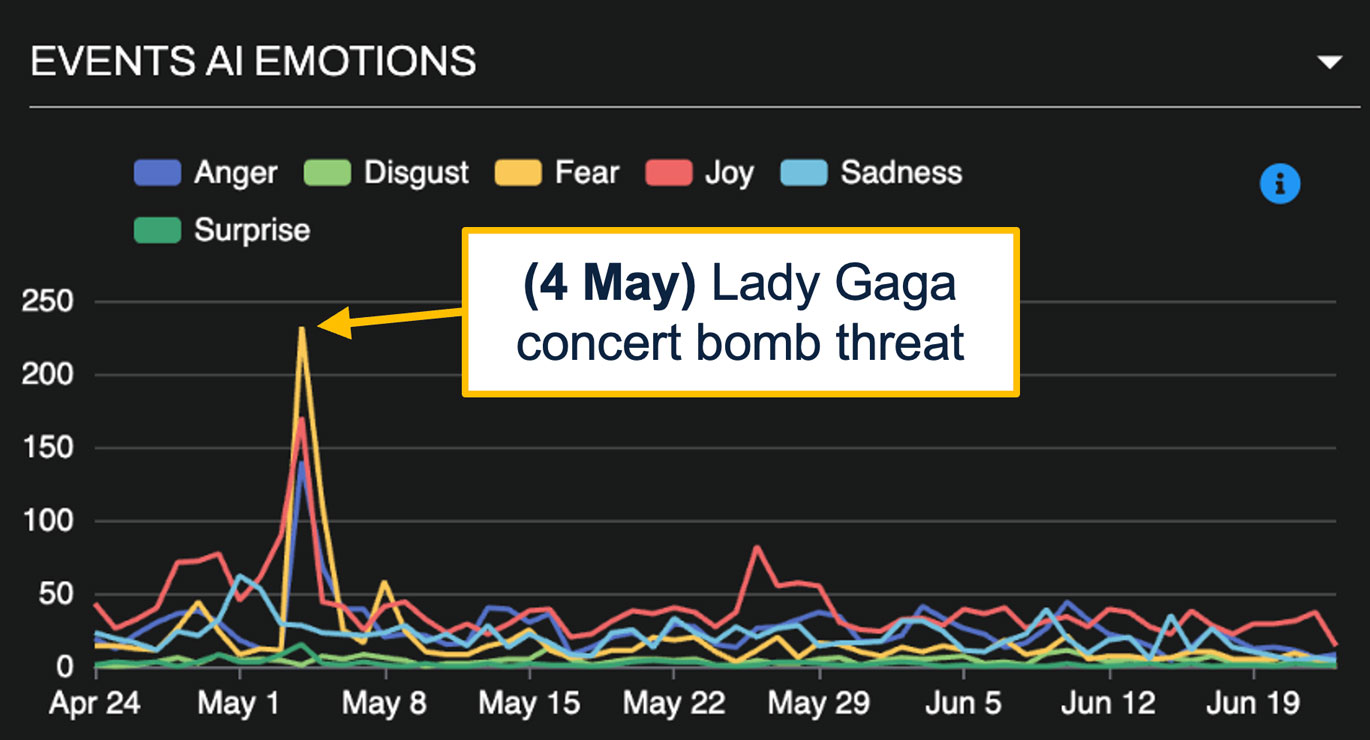Viewport: 1370px width, 740px height.
Task: Click the blue info icon
Action: [x=1279, y=184]
